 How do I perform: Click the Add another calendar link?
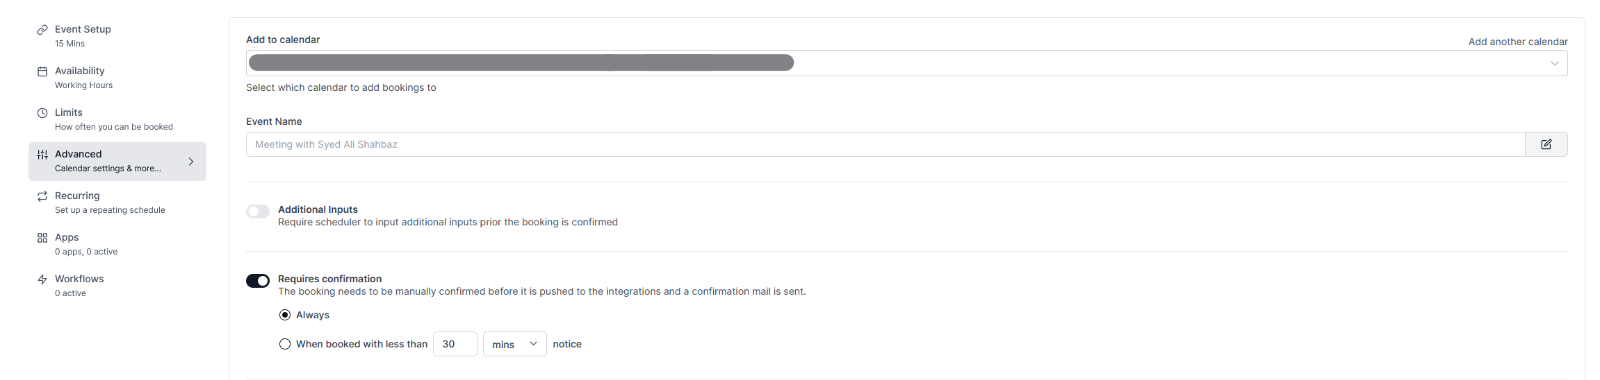click(1517, 42)
